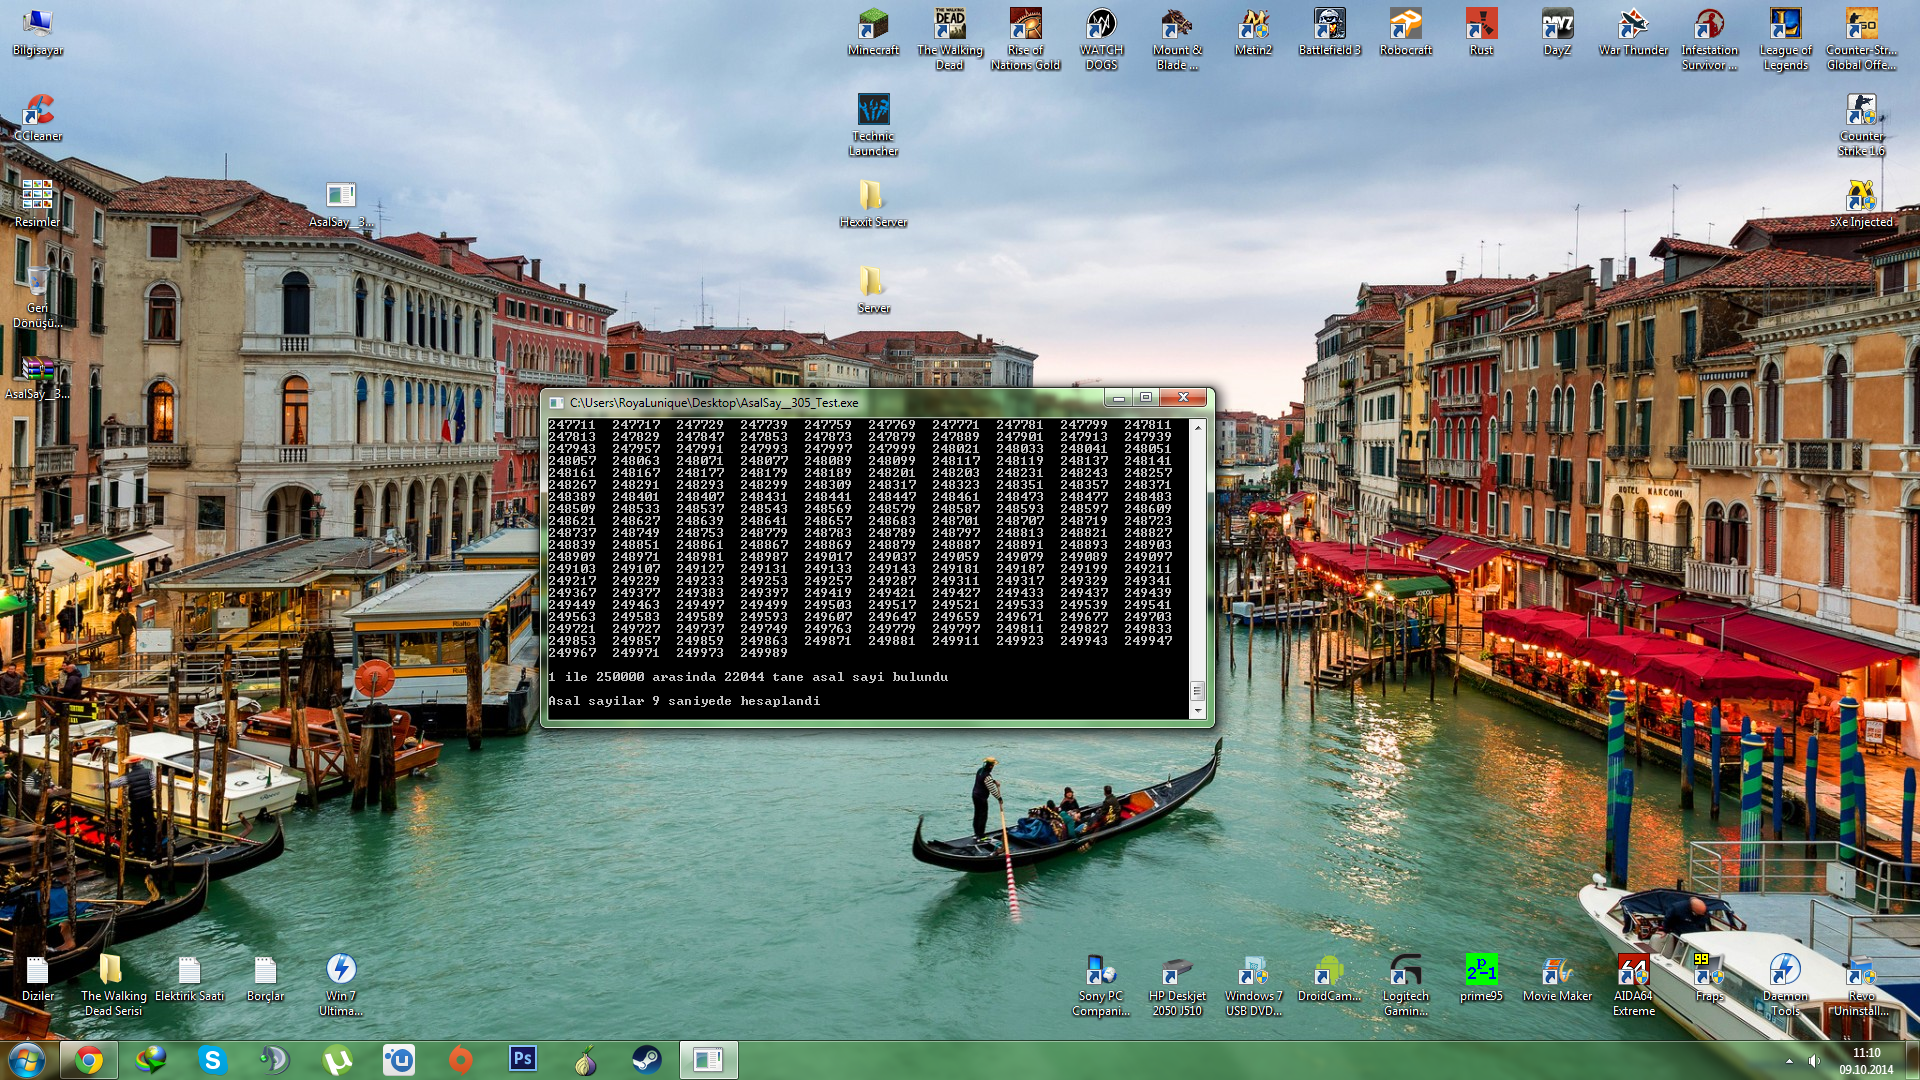Show hidden system tray icons arrow
This screenshot has height=1080, width=1920.
click(1789, 1061)
